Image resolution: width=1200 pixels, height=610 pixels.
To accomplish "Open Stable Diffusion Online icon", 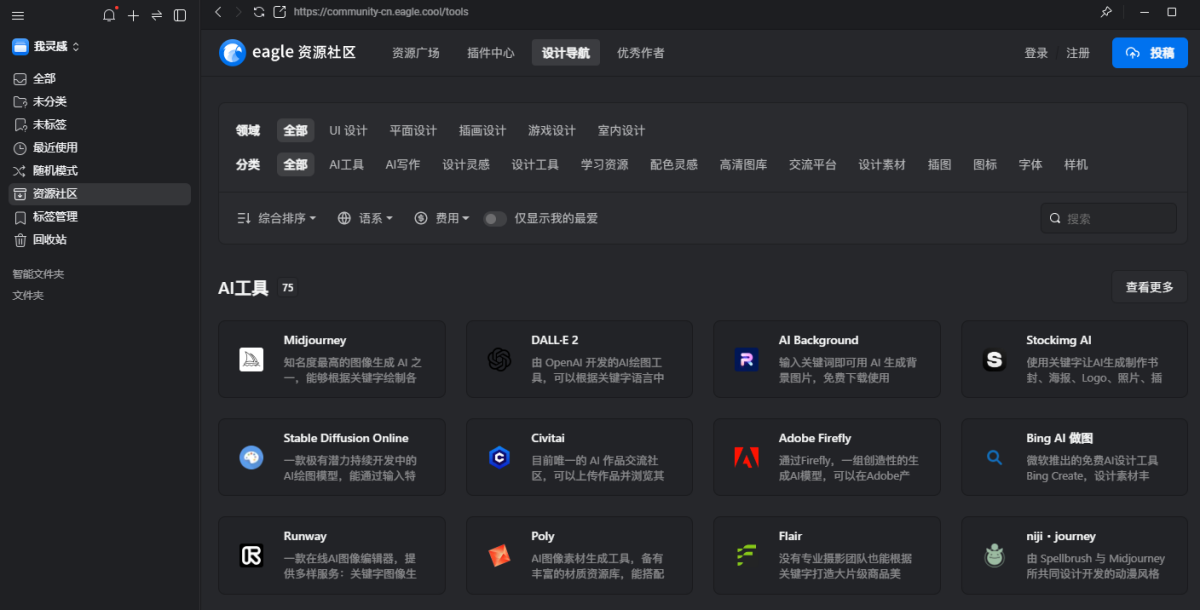I will click(x=251, y=457).
